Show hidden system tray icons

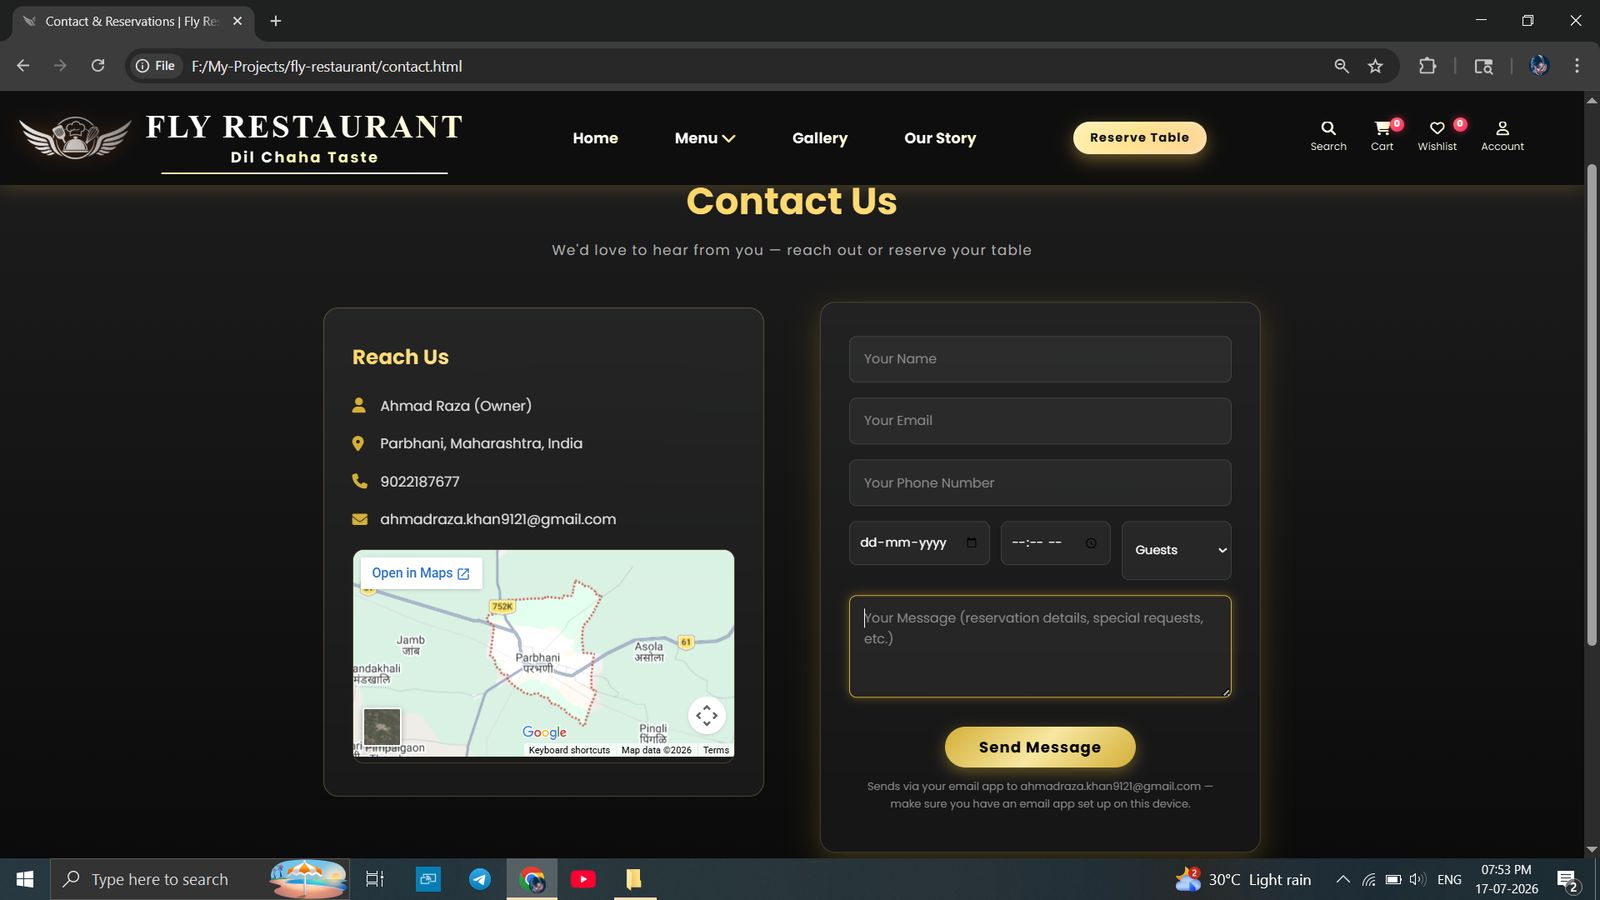pyautogui.click(x=1343, y=880)
